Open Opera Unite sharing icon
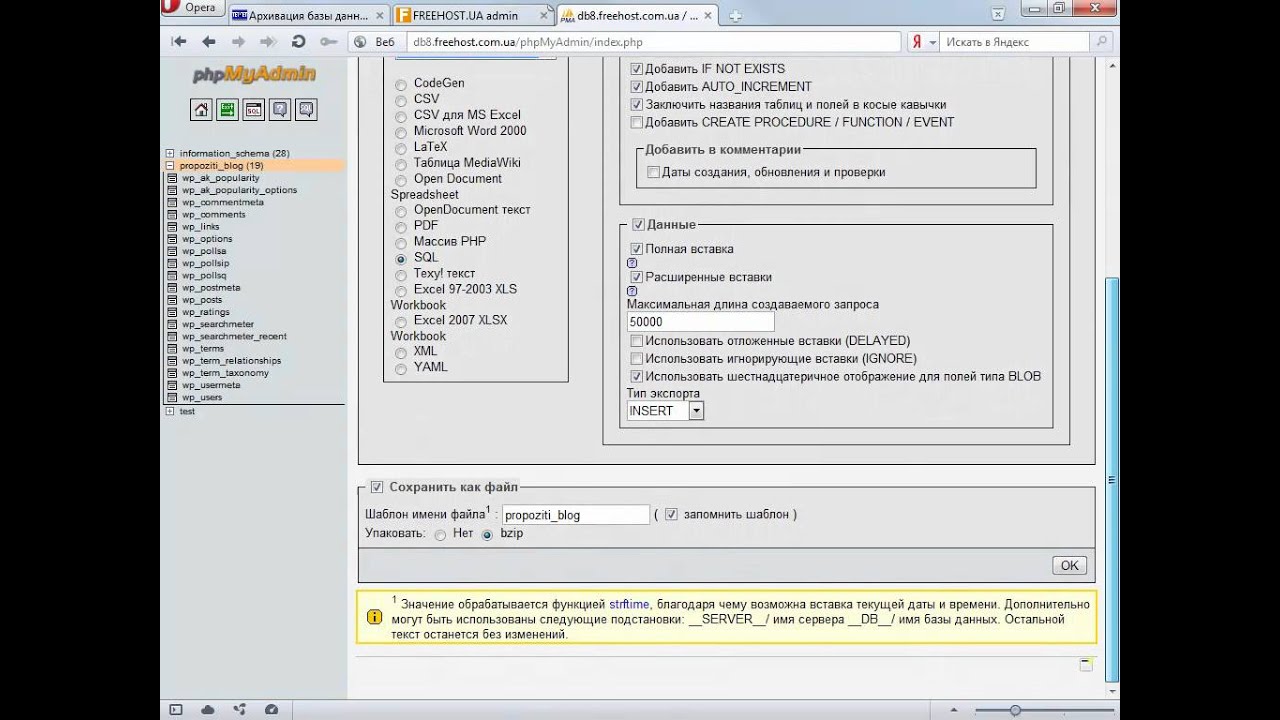 [239, 709]
